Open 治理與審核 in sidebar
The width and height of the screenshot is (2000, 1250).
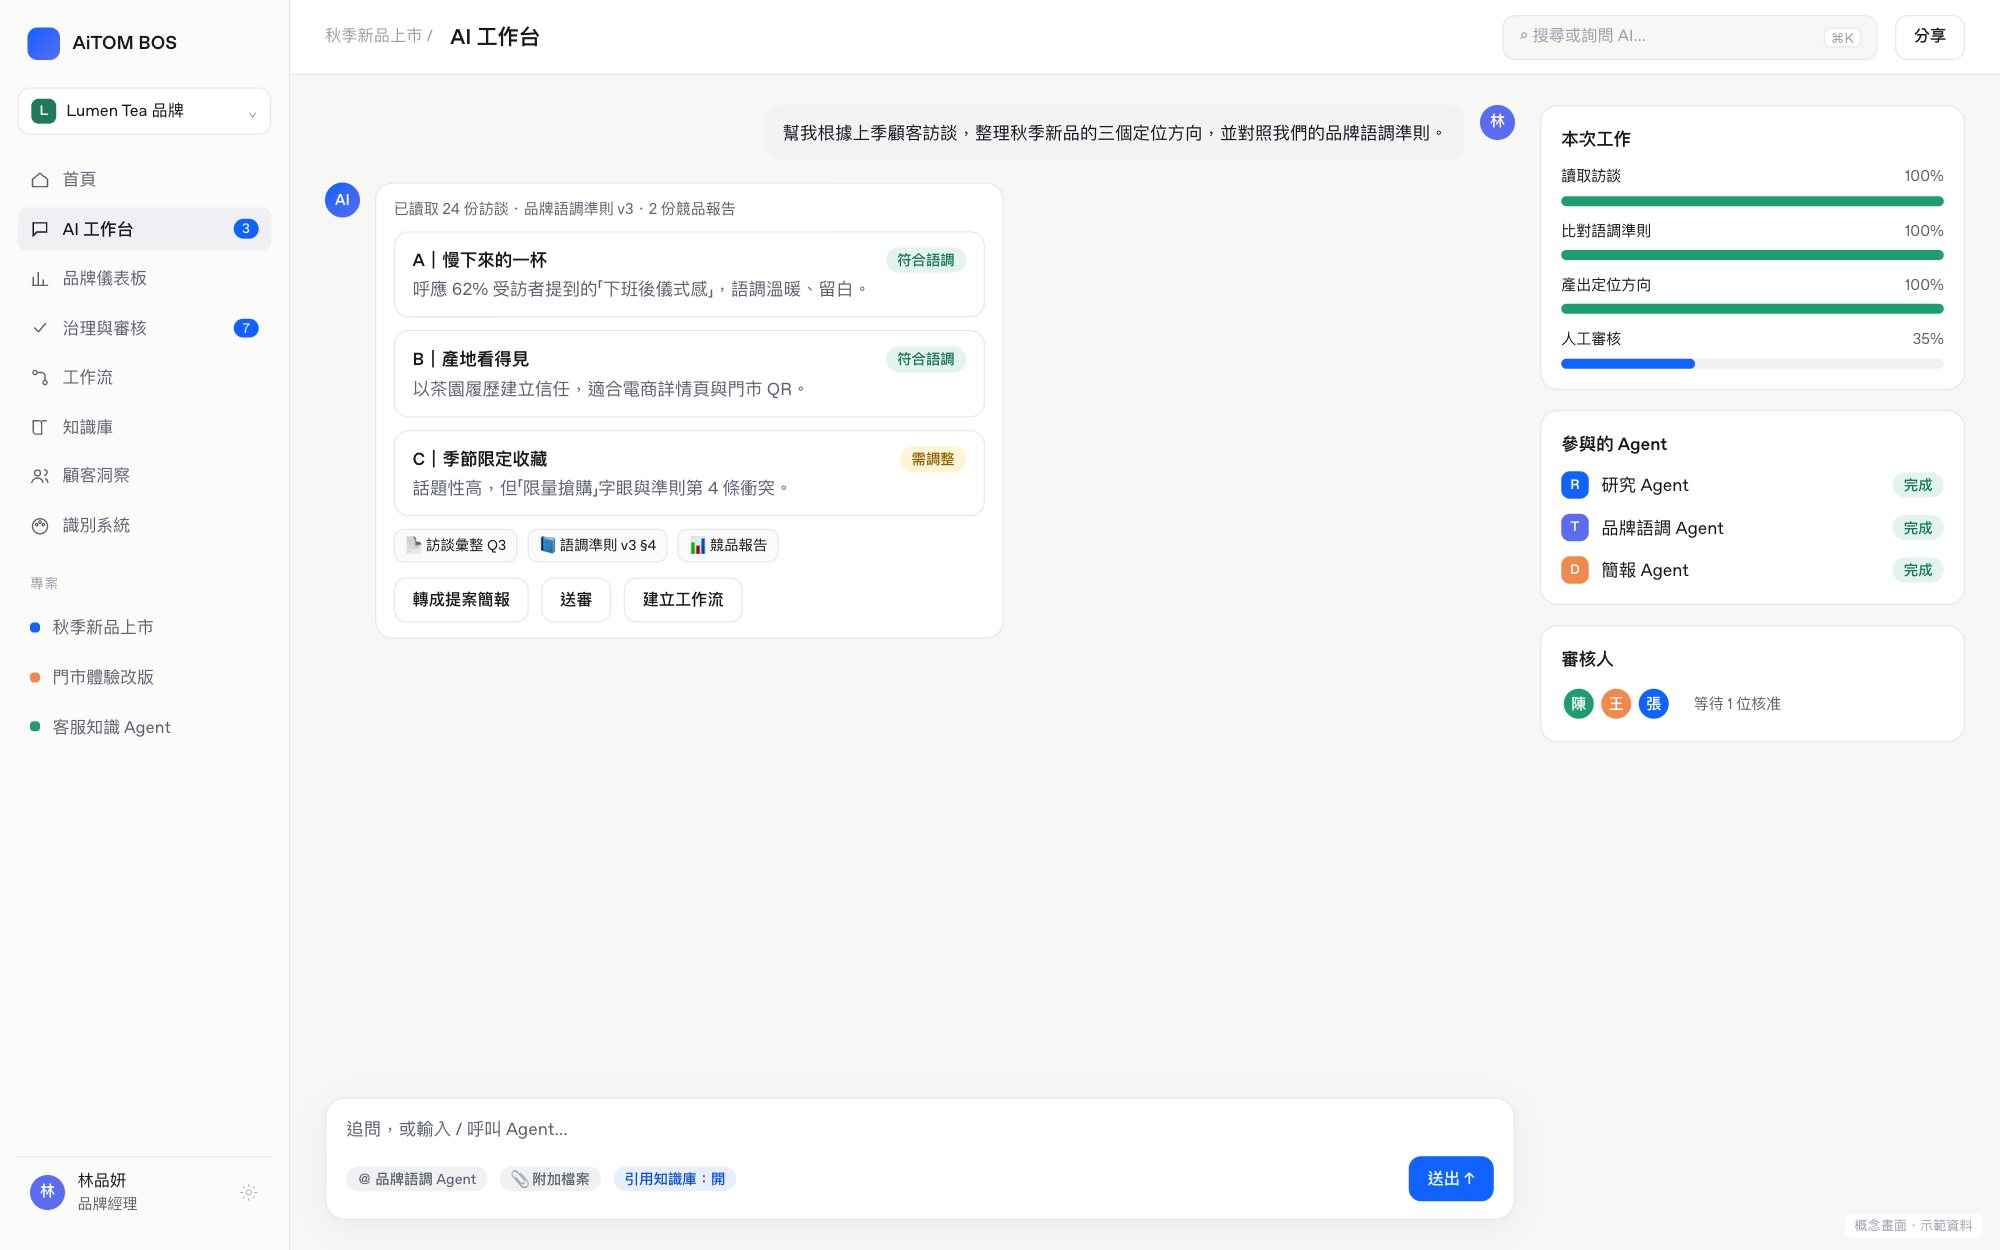coord(144,328)
